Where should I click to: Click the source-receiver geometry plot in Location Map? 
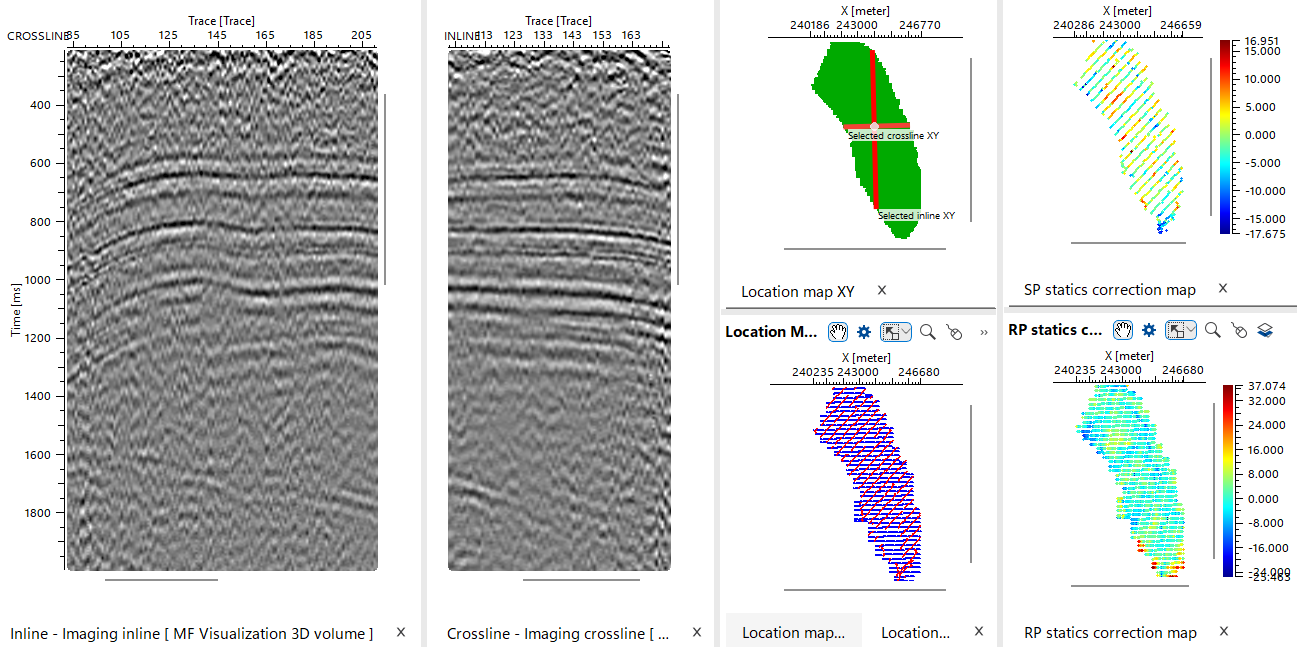pos(866,484)
